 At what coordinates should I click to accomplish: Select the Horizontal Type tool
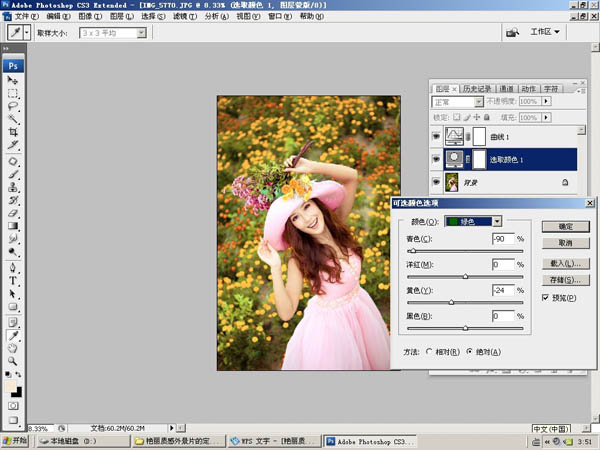(13, 281)
